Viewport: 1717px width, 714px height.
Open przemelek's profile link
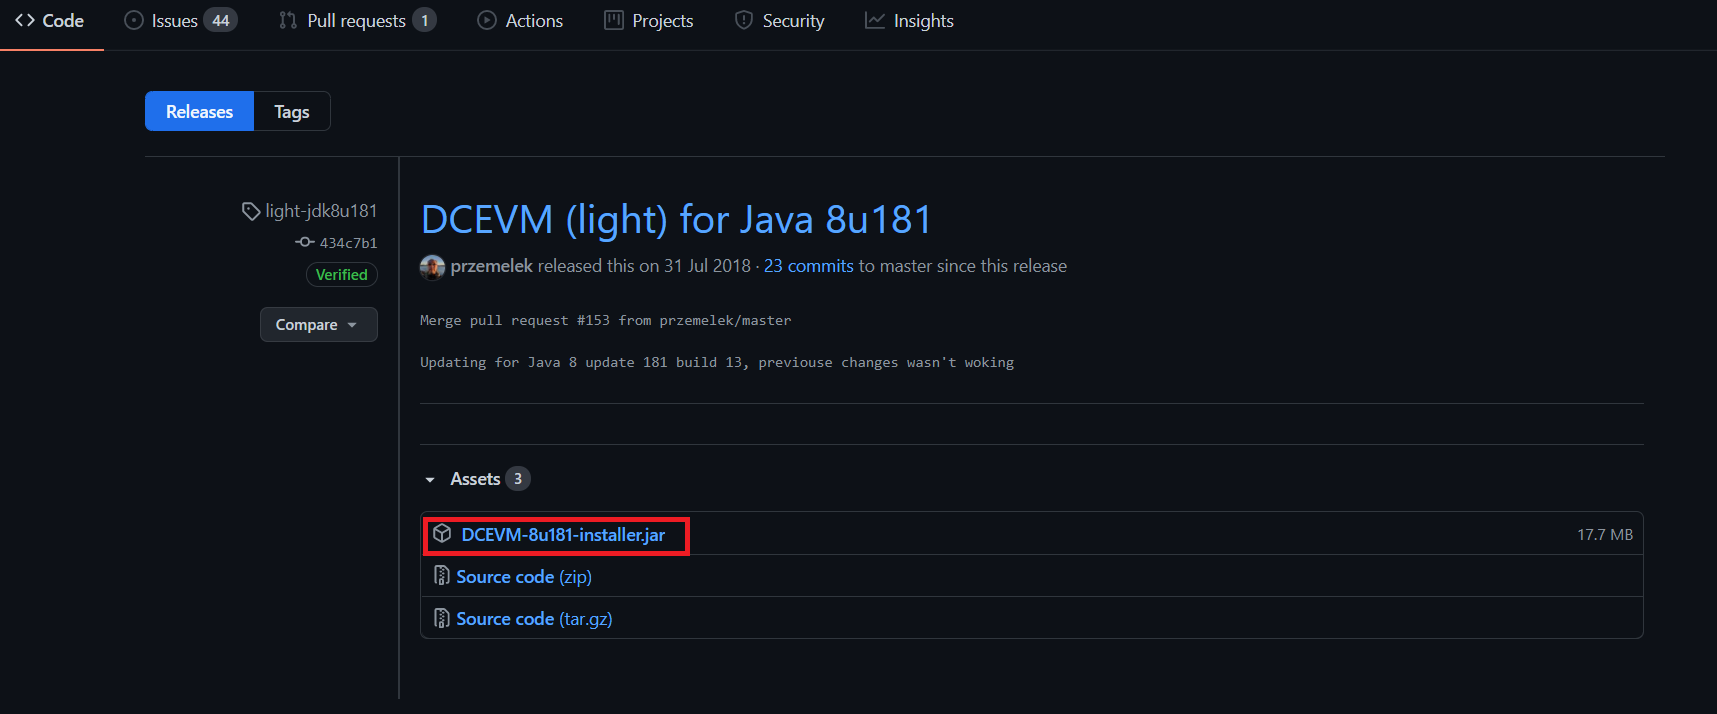(491, 266)
